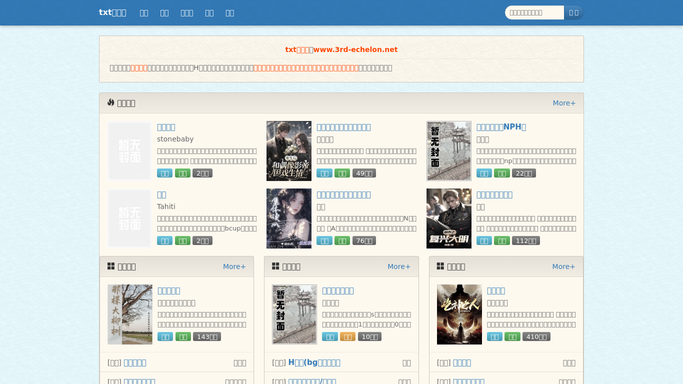The image size is (683, 384).
Task: Click More+ above the 143-chapter book
Action: click(x=234, y=266)
